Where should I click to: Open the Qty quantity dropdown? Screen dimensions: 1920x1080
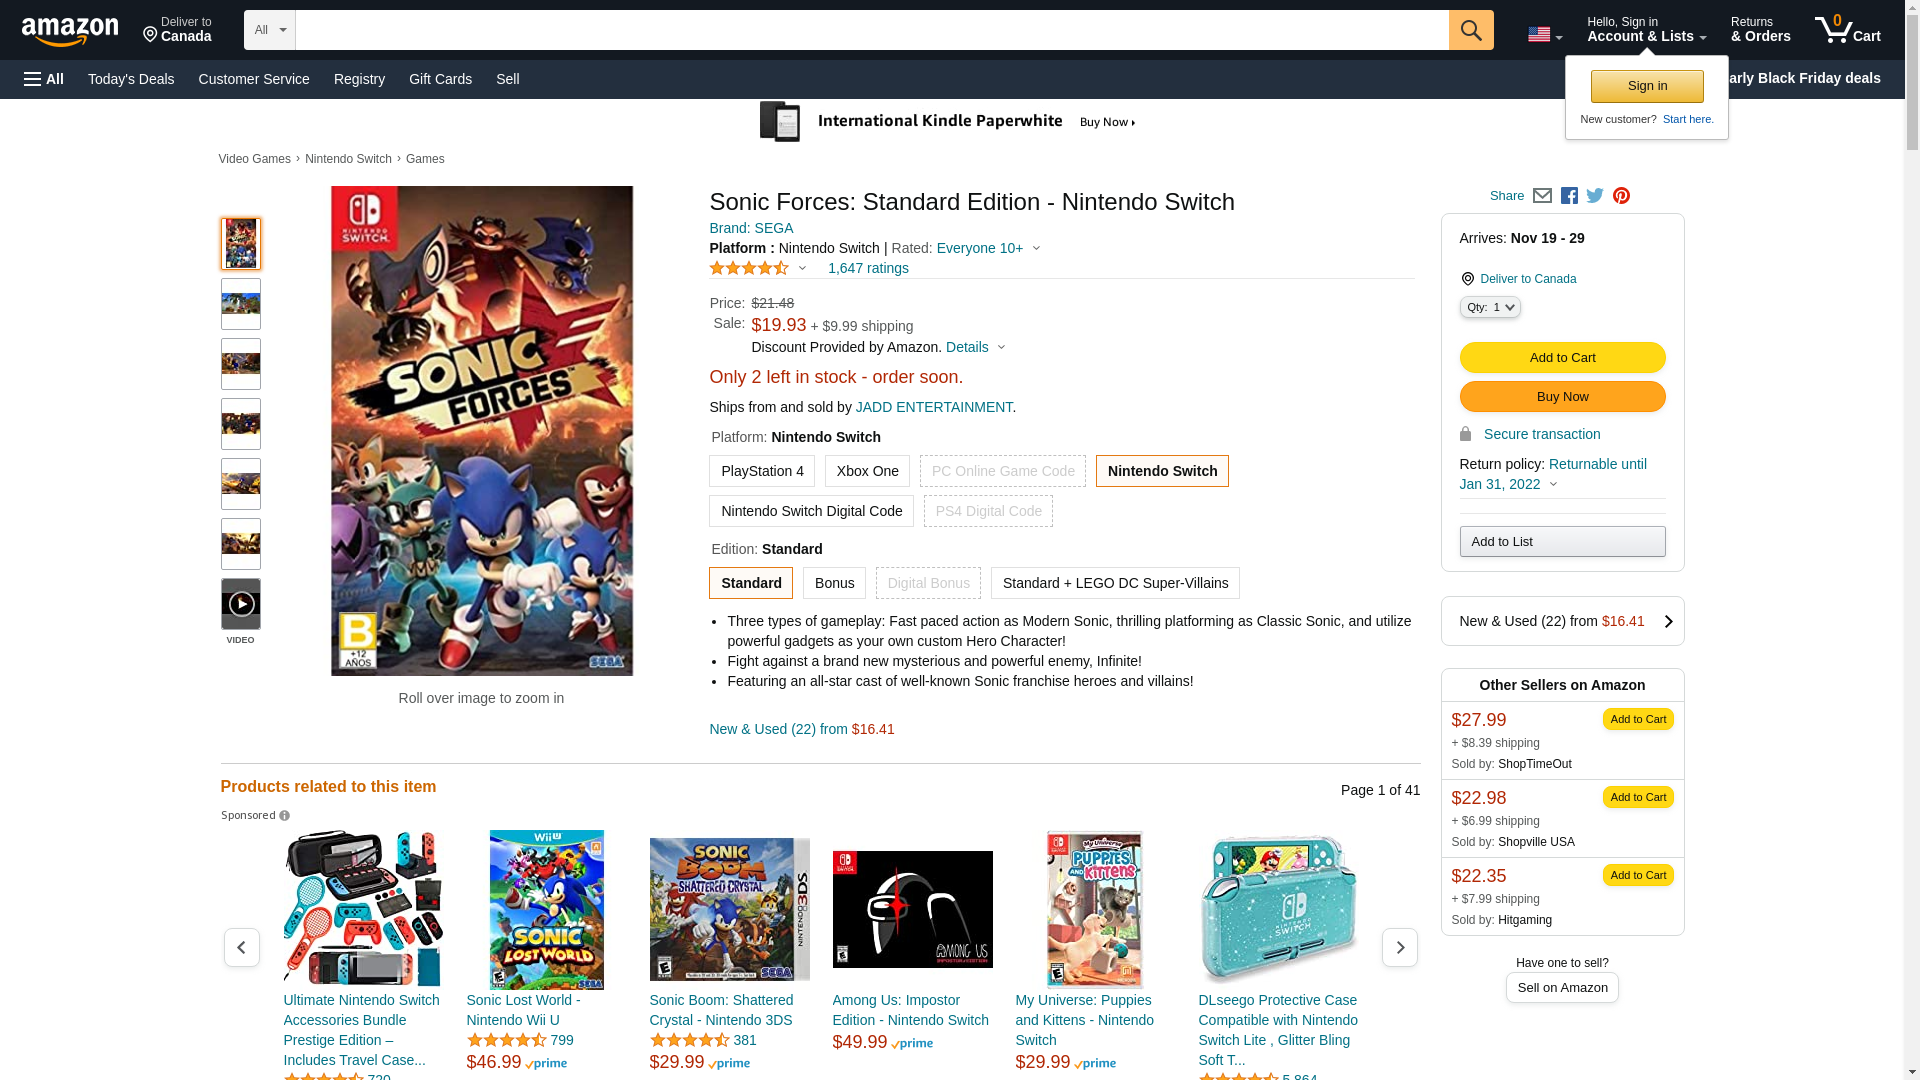click(x=1489, y=308)
